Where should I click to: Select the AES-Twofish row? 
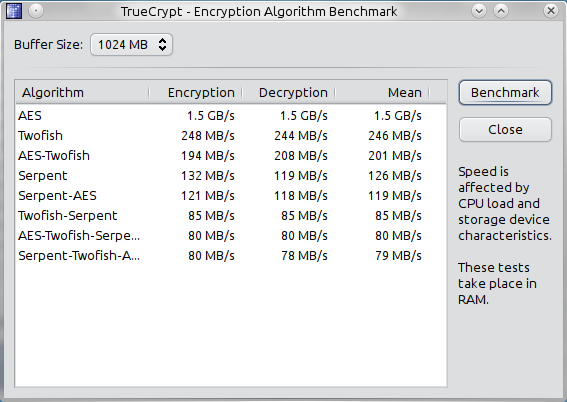(x=231, y=156)
